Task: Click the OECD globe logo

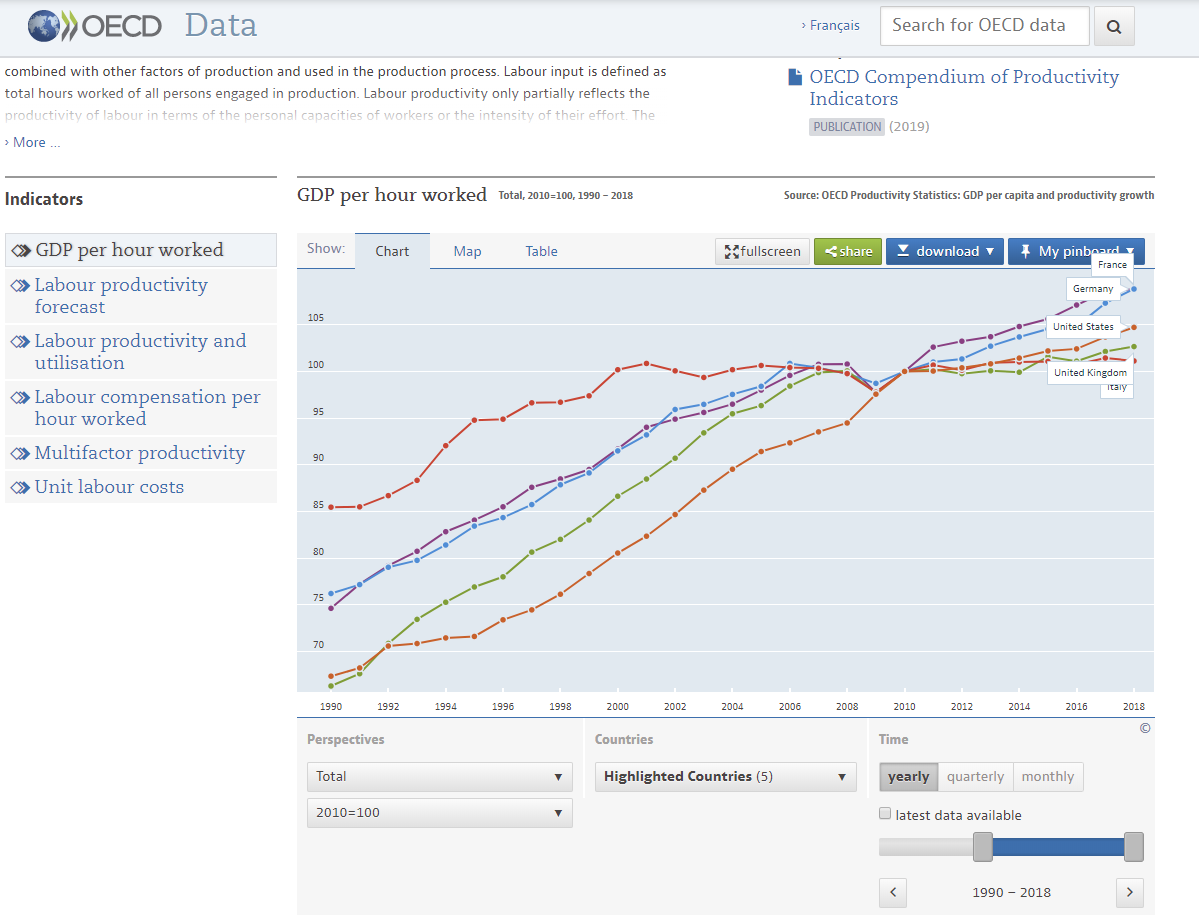Action: coord(44,25)
